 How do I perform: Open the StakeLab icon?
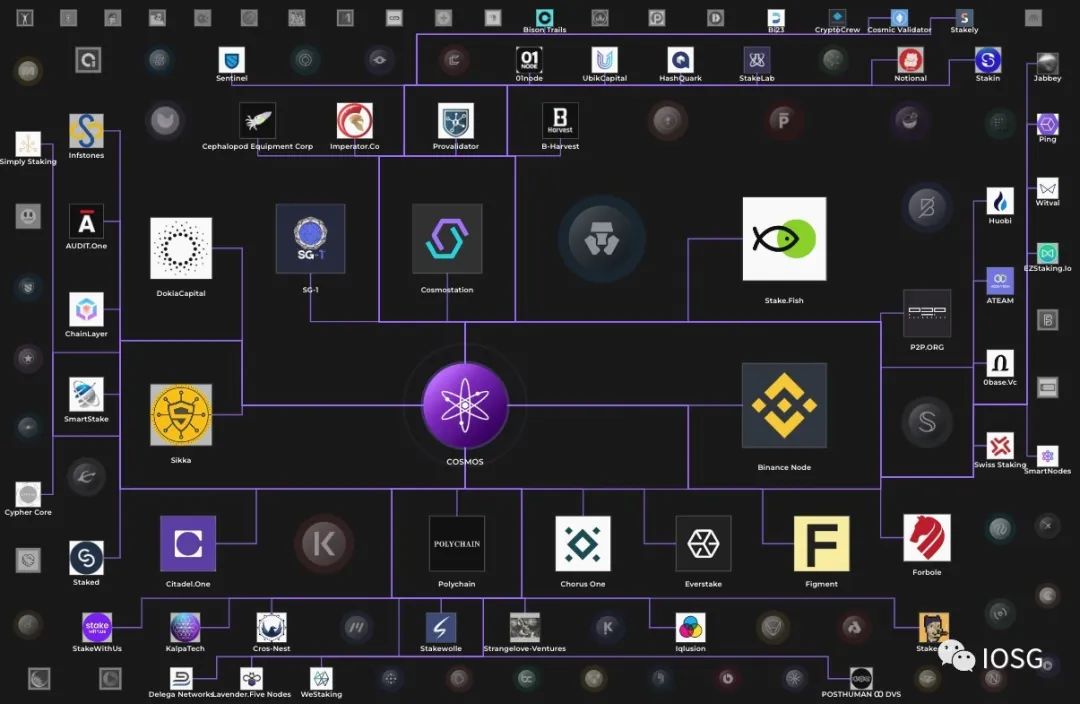756,60
